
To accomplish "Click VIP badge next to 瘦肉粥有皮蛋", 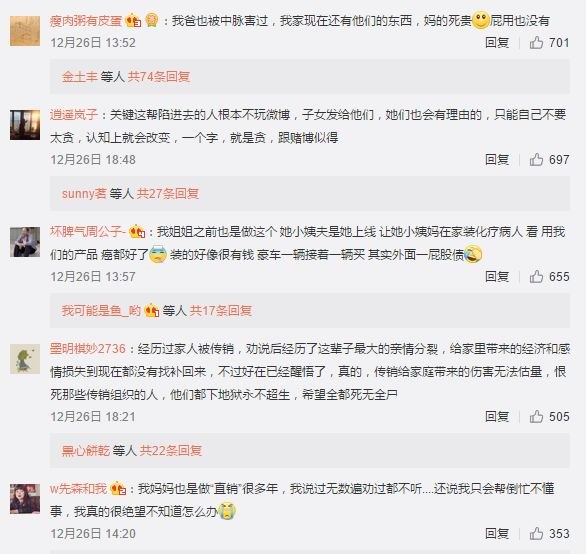I will (133, 20).
